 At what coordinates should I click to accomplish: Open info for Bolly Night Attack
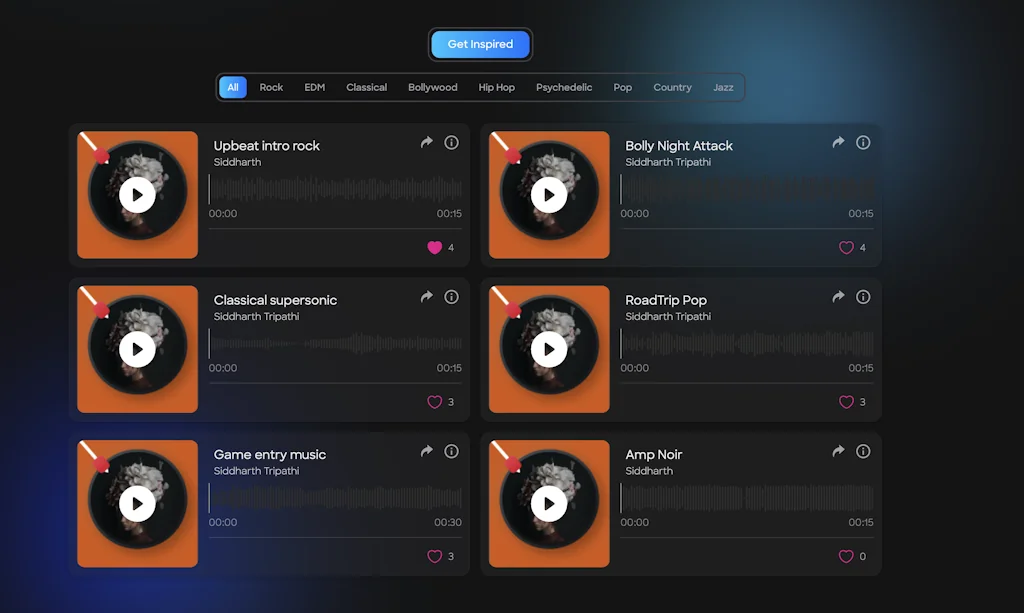pos(863,142)
